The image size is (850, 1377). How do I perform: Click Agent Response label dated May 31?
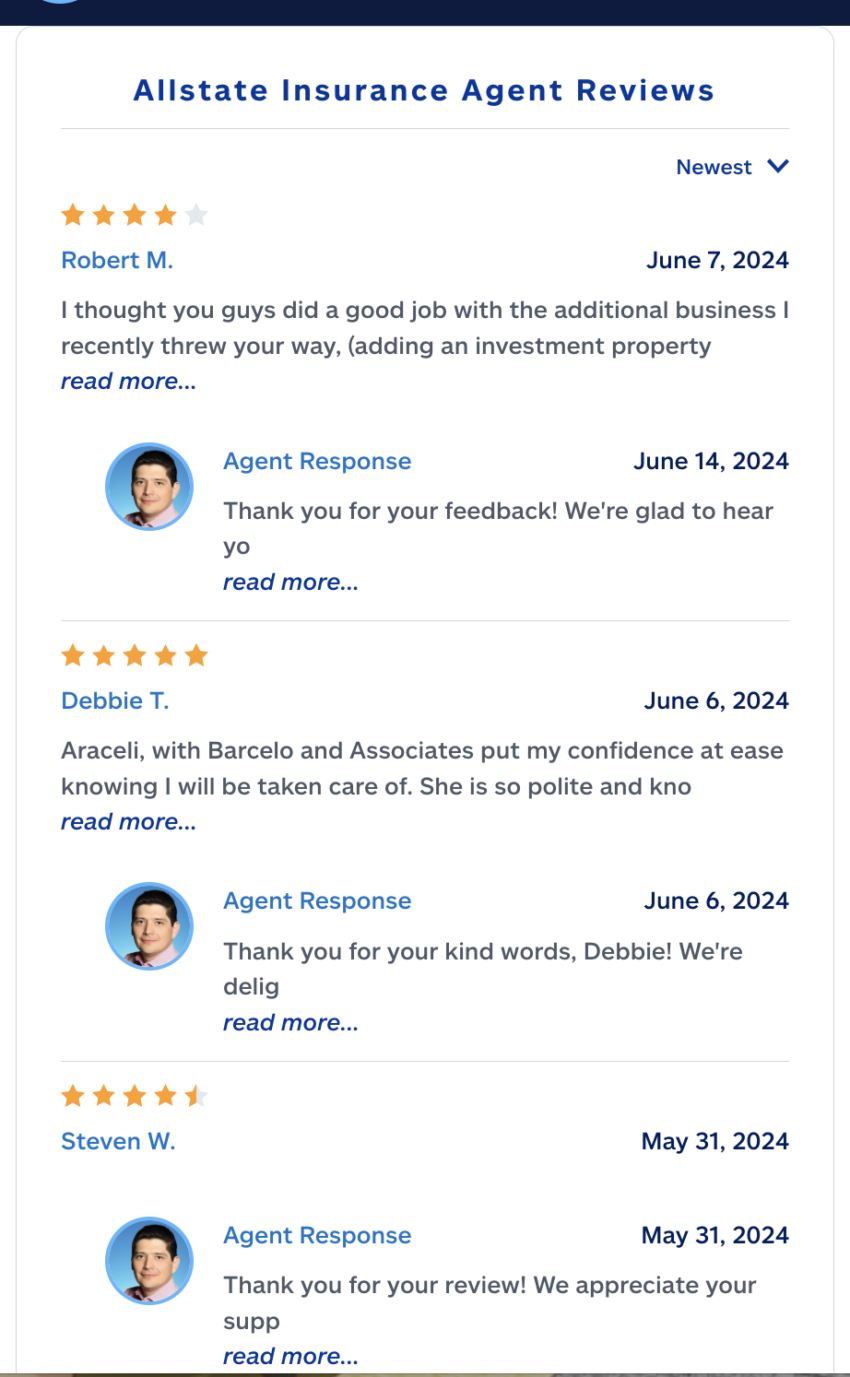click(x=317, y=1235)
